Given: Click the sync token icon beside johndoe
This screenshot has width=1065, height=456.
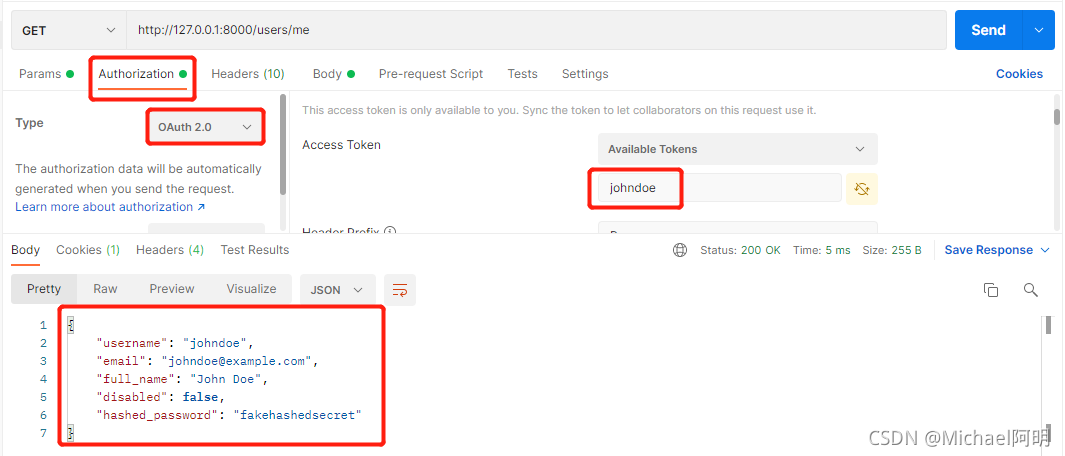Looking at the screenshot, I should coord(862,189).
